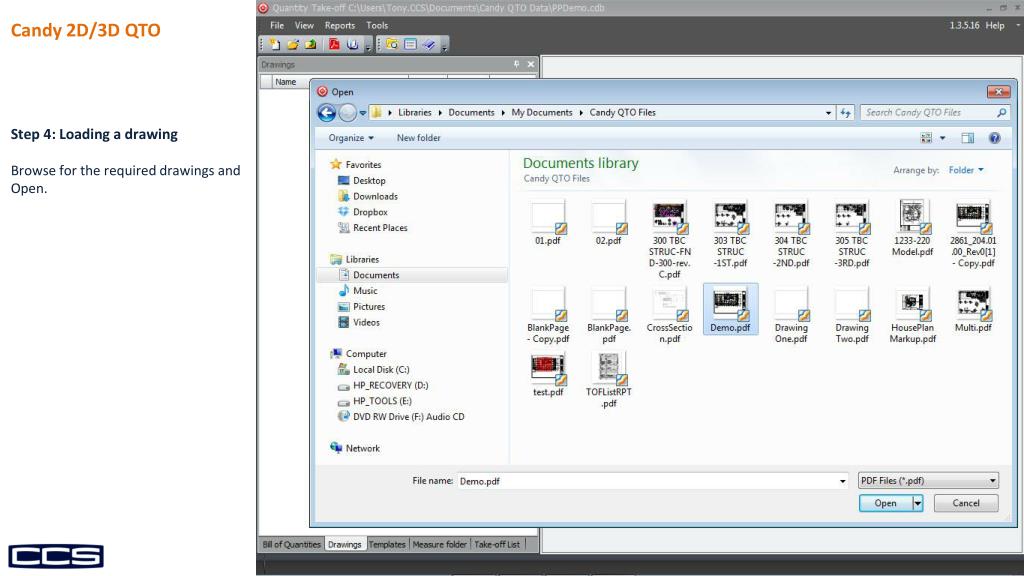Image resolution: width=1024 pixels, height=576 pixels.
Task: Select the test.pdf file thumbnail
Action: tap(548, 374)
